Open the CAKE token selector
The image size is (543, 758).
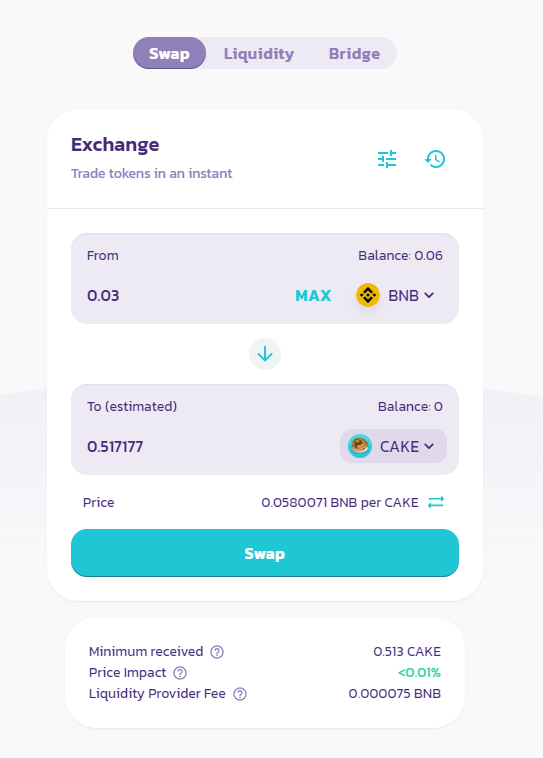[x=393, y=446]
